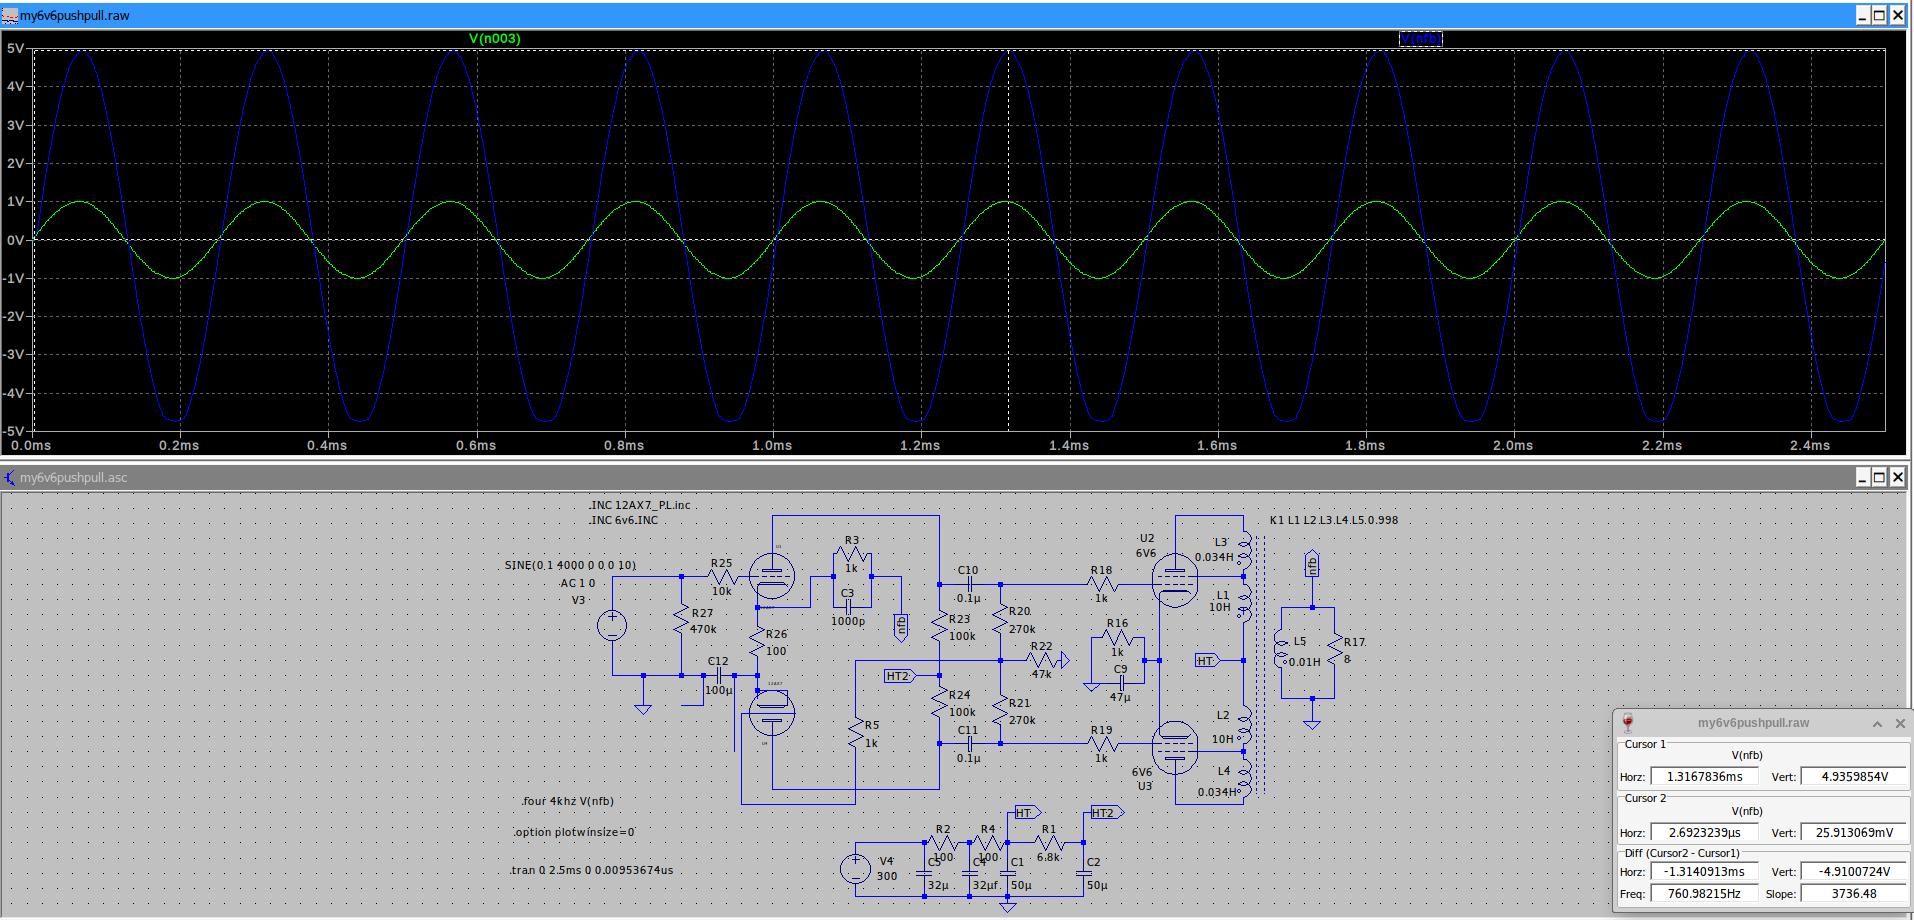Click resistor R23 100k symbol
Screen dimensions: 1914x920
click(x=939, y=626)
